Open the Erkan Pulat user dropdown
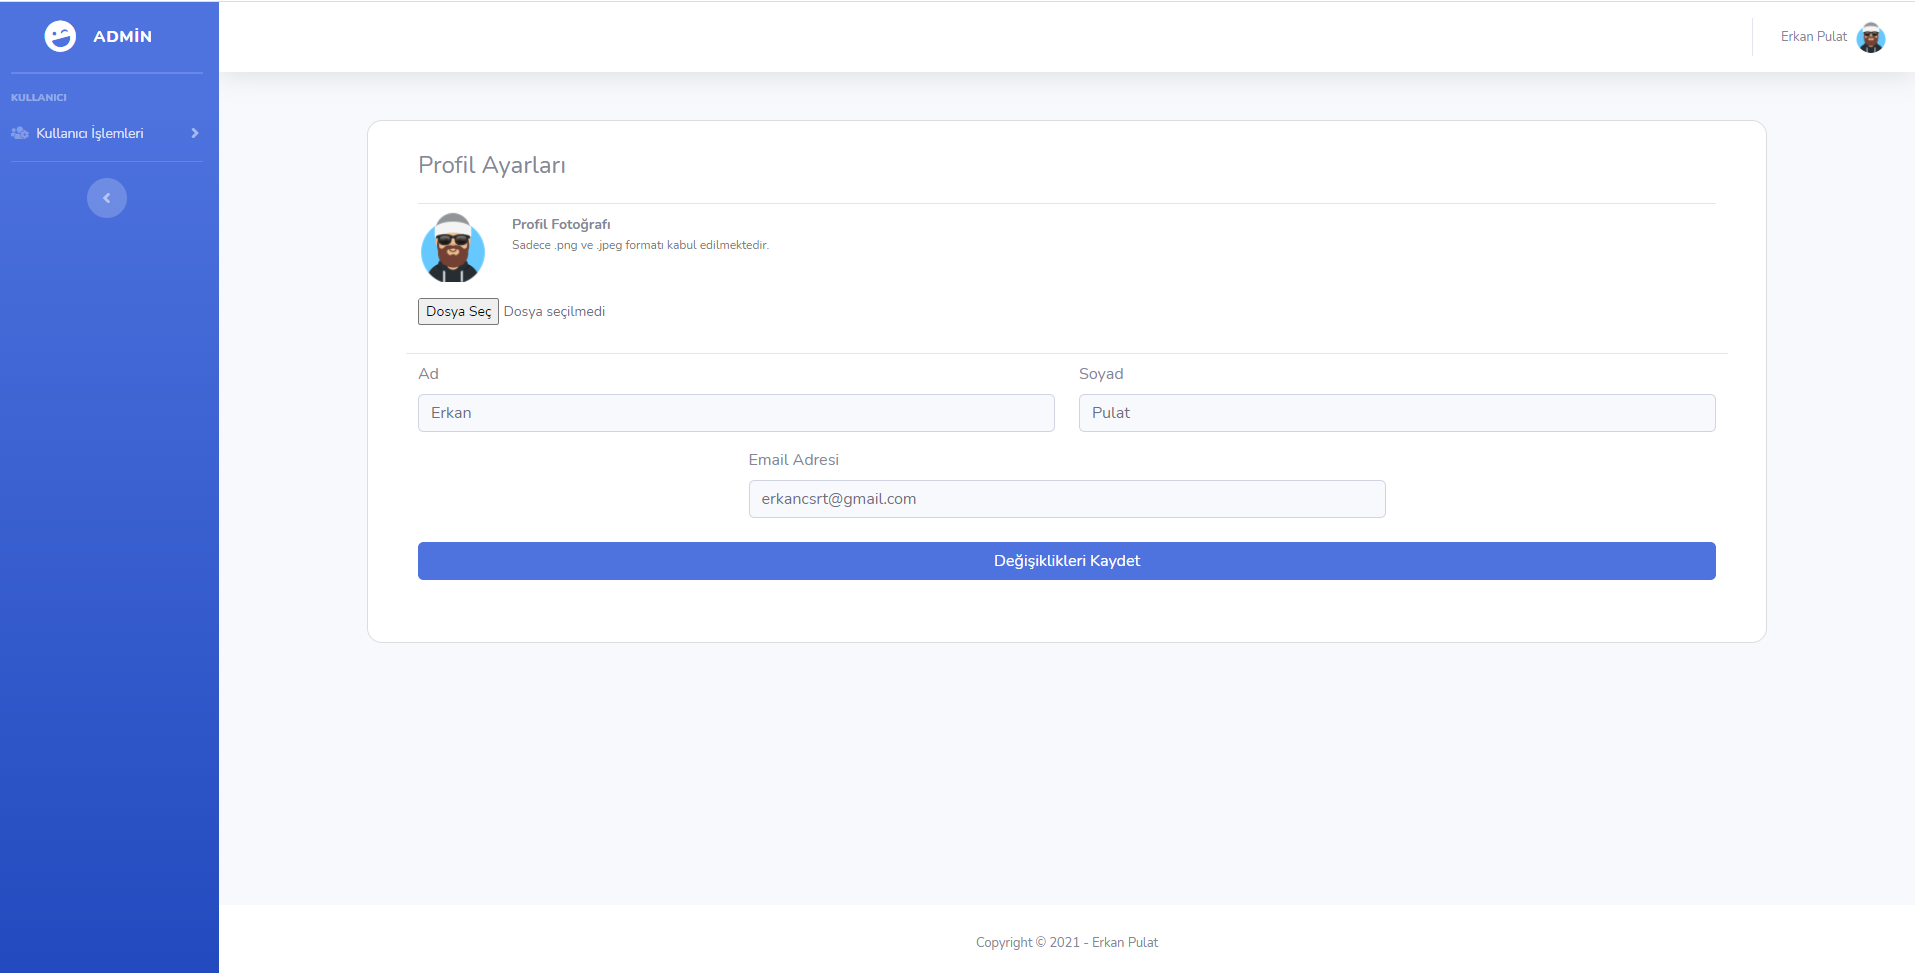1915x973 pixels. point(1832,37)
